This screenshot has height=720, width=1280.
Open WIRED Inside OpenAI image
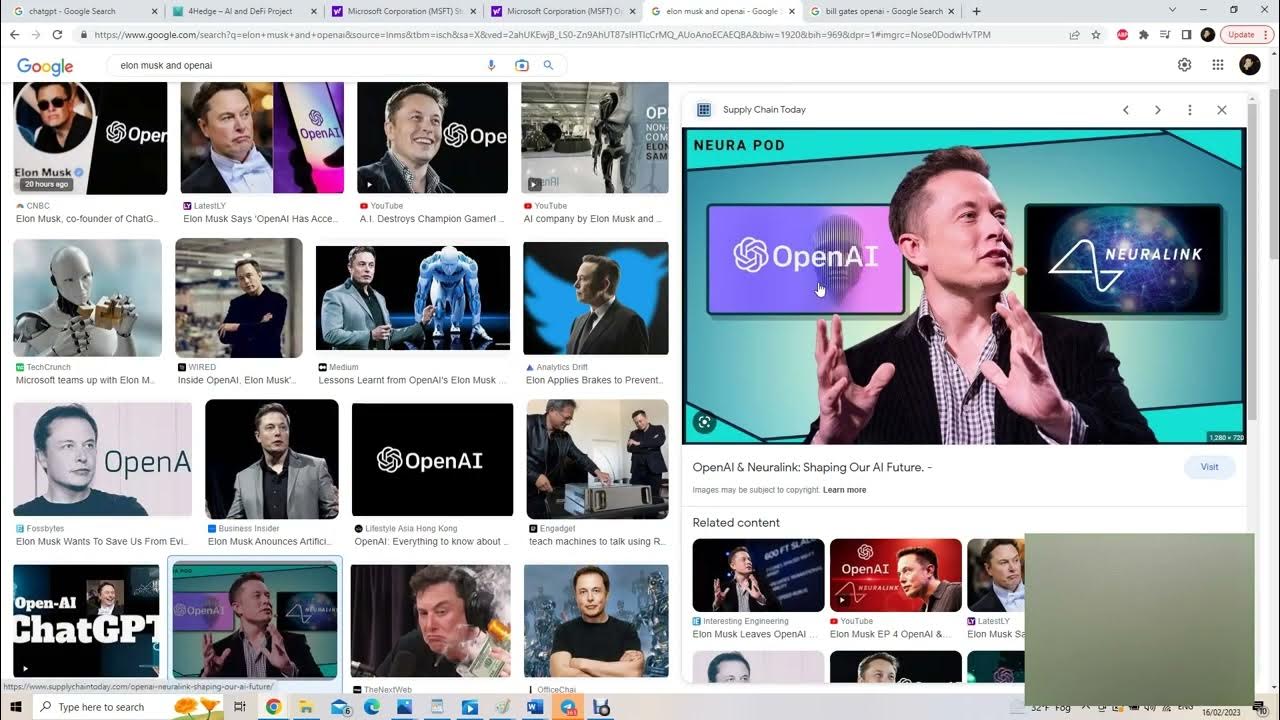(x=239, y=298)
